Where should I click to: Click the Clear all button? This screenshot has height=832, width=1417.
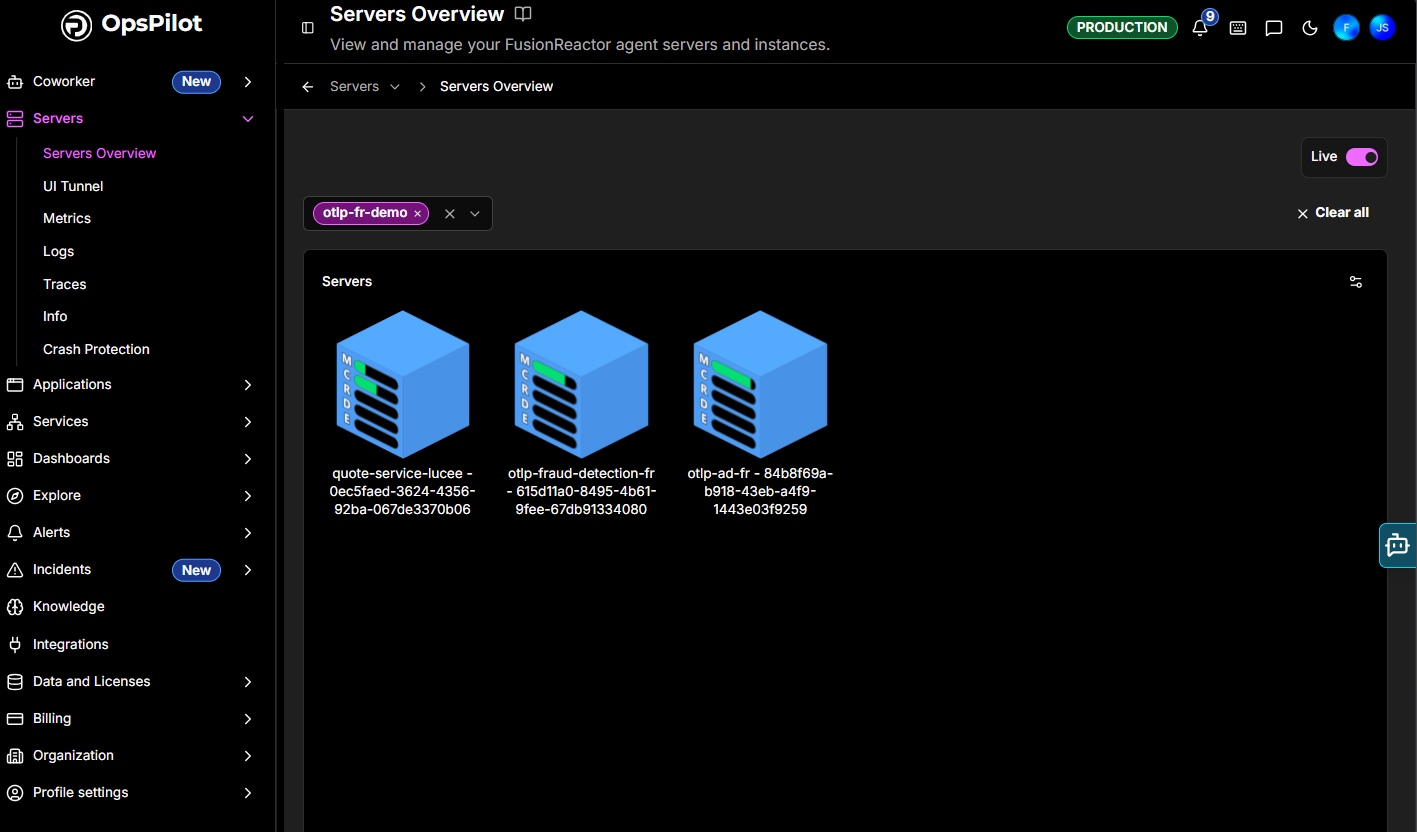1333,213
